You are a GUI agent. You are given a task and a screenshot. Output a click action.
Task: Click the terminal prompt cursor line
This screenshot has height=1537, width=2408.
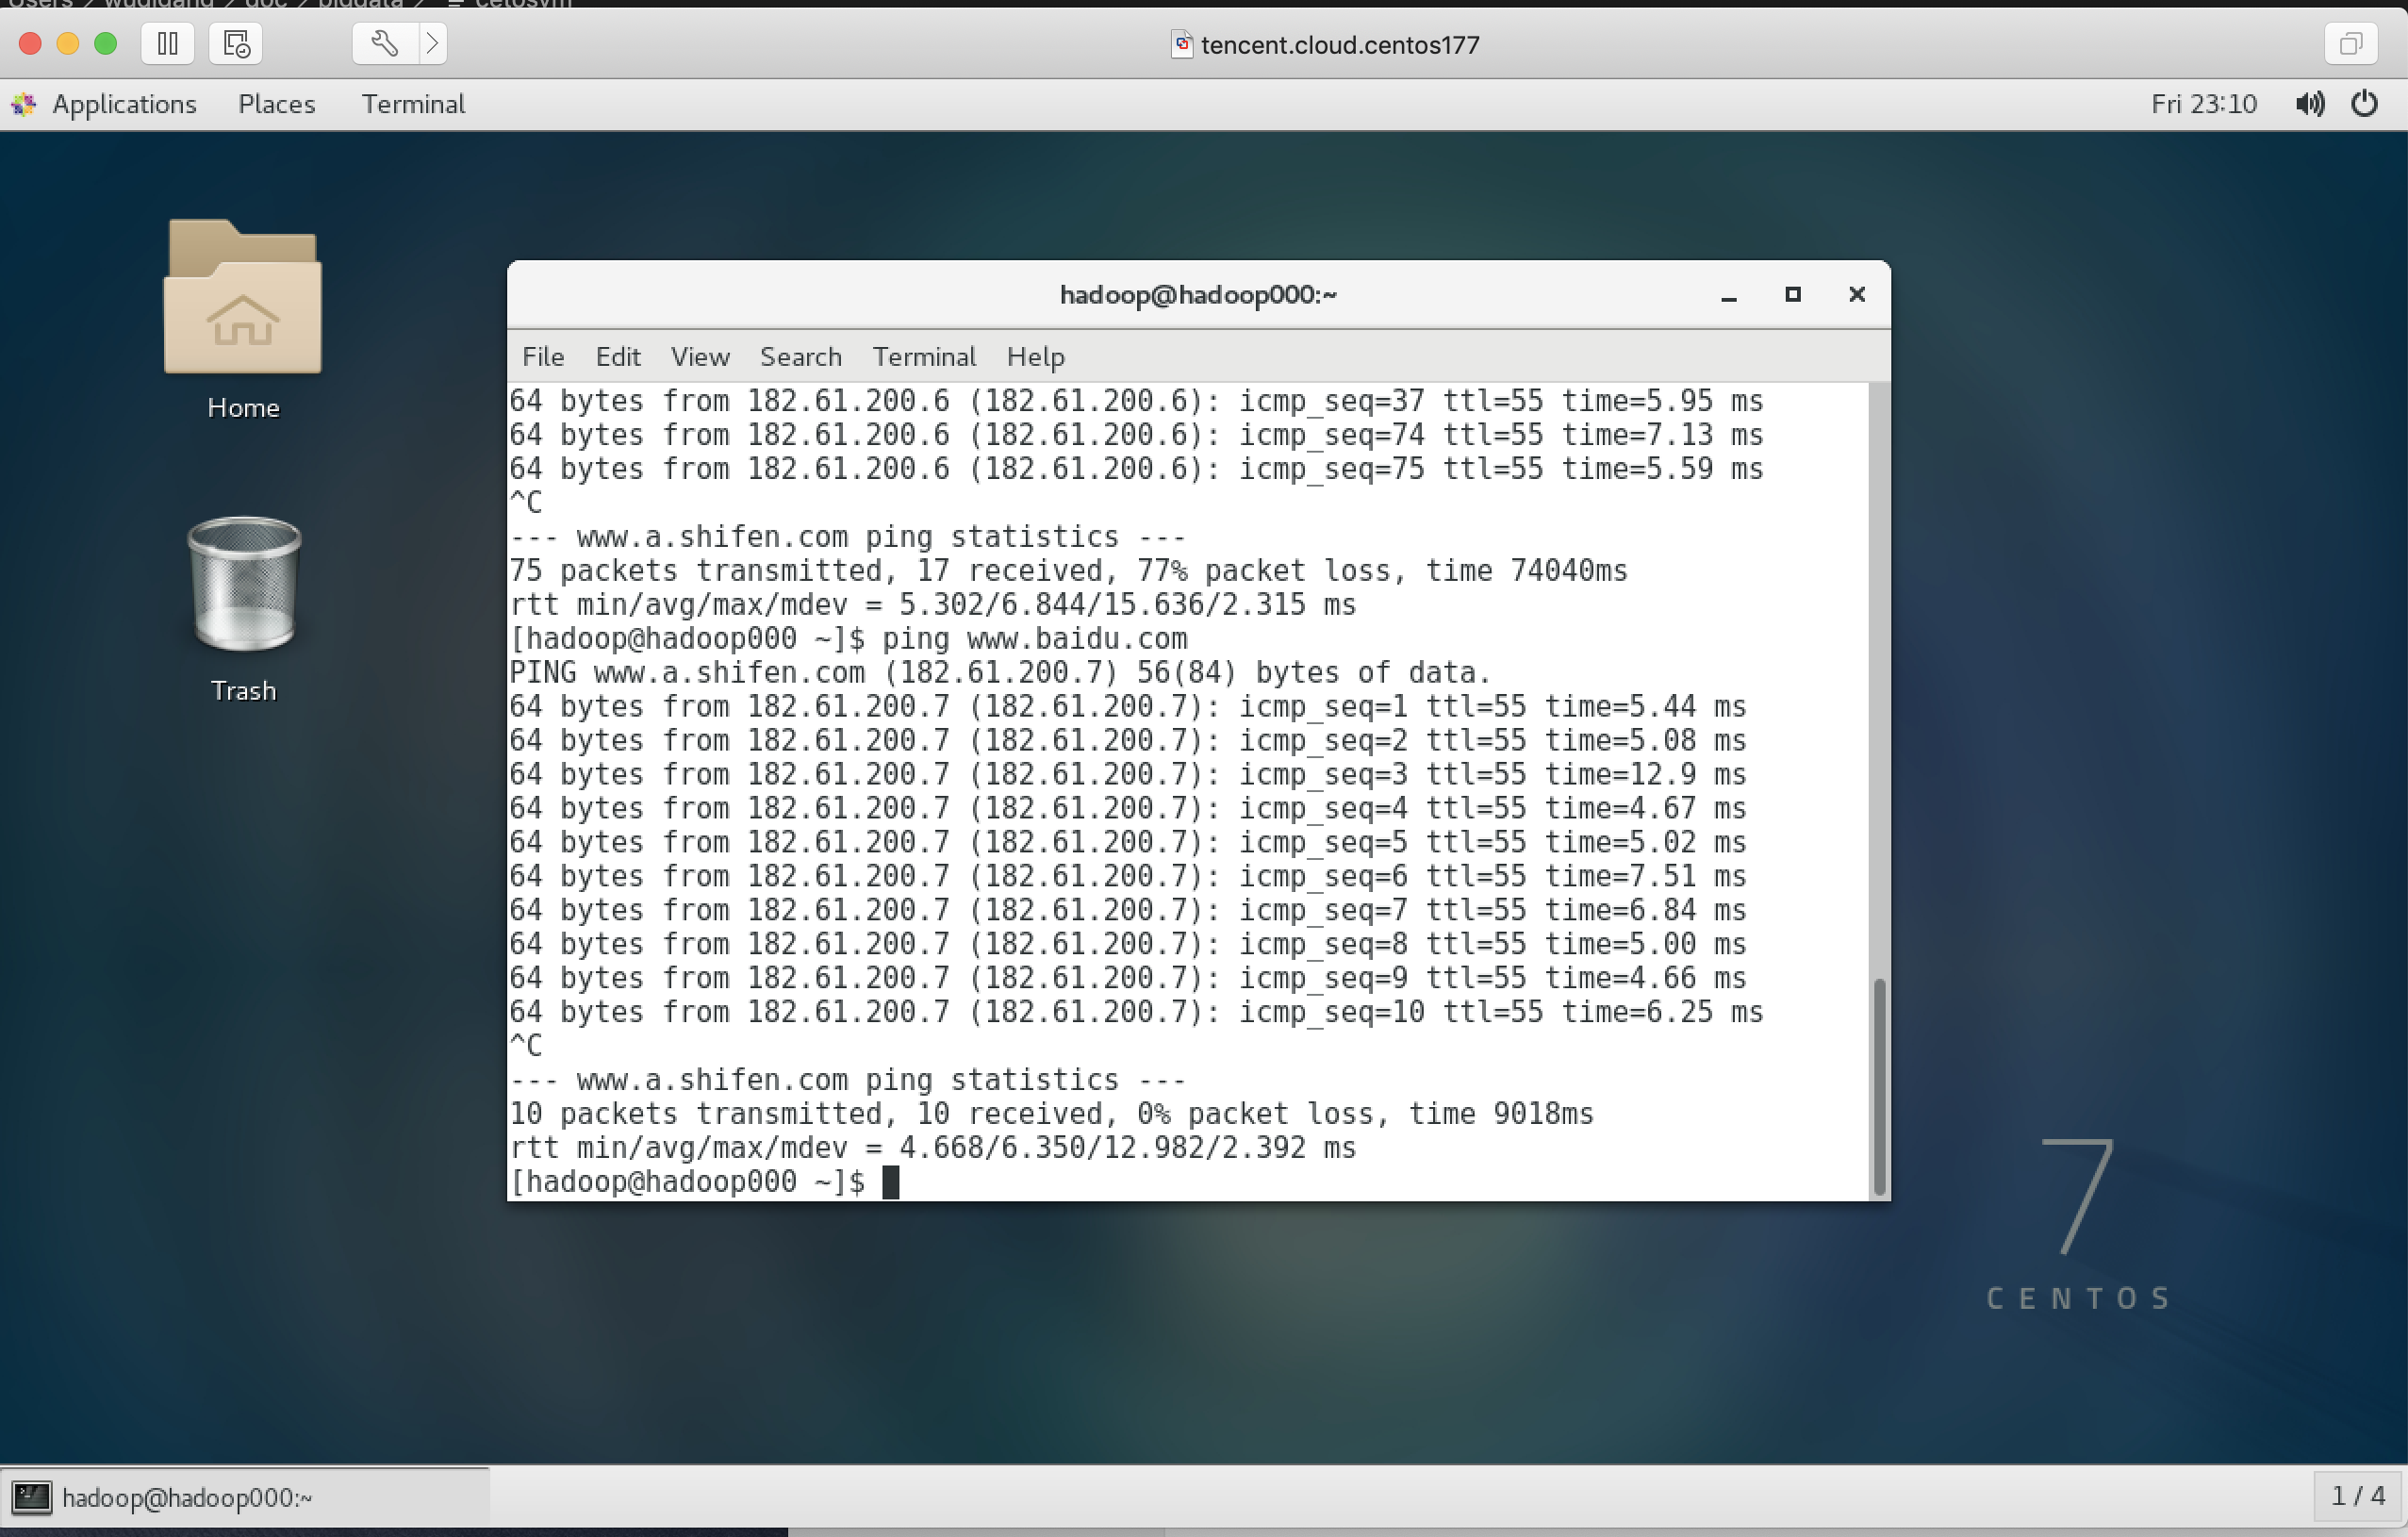[x=705, y=1182]
